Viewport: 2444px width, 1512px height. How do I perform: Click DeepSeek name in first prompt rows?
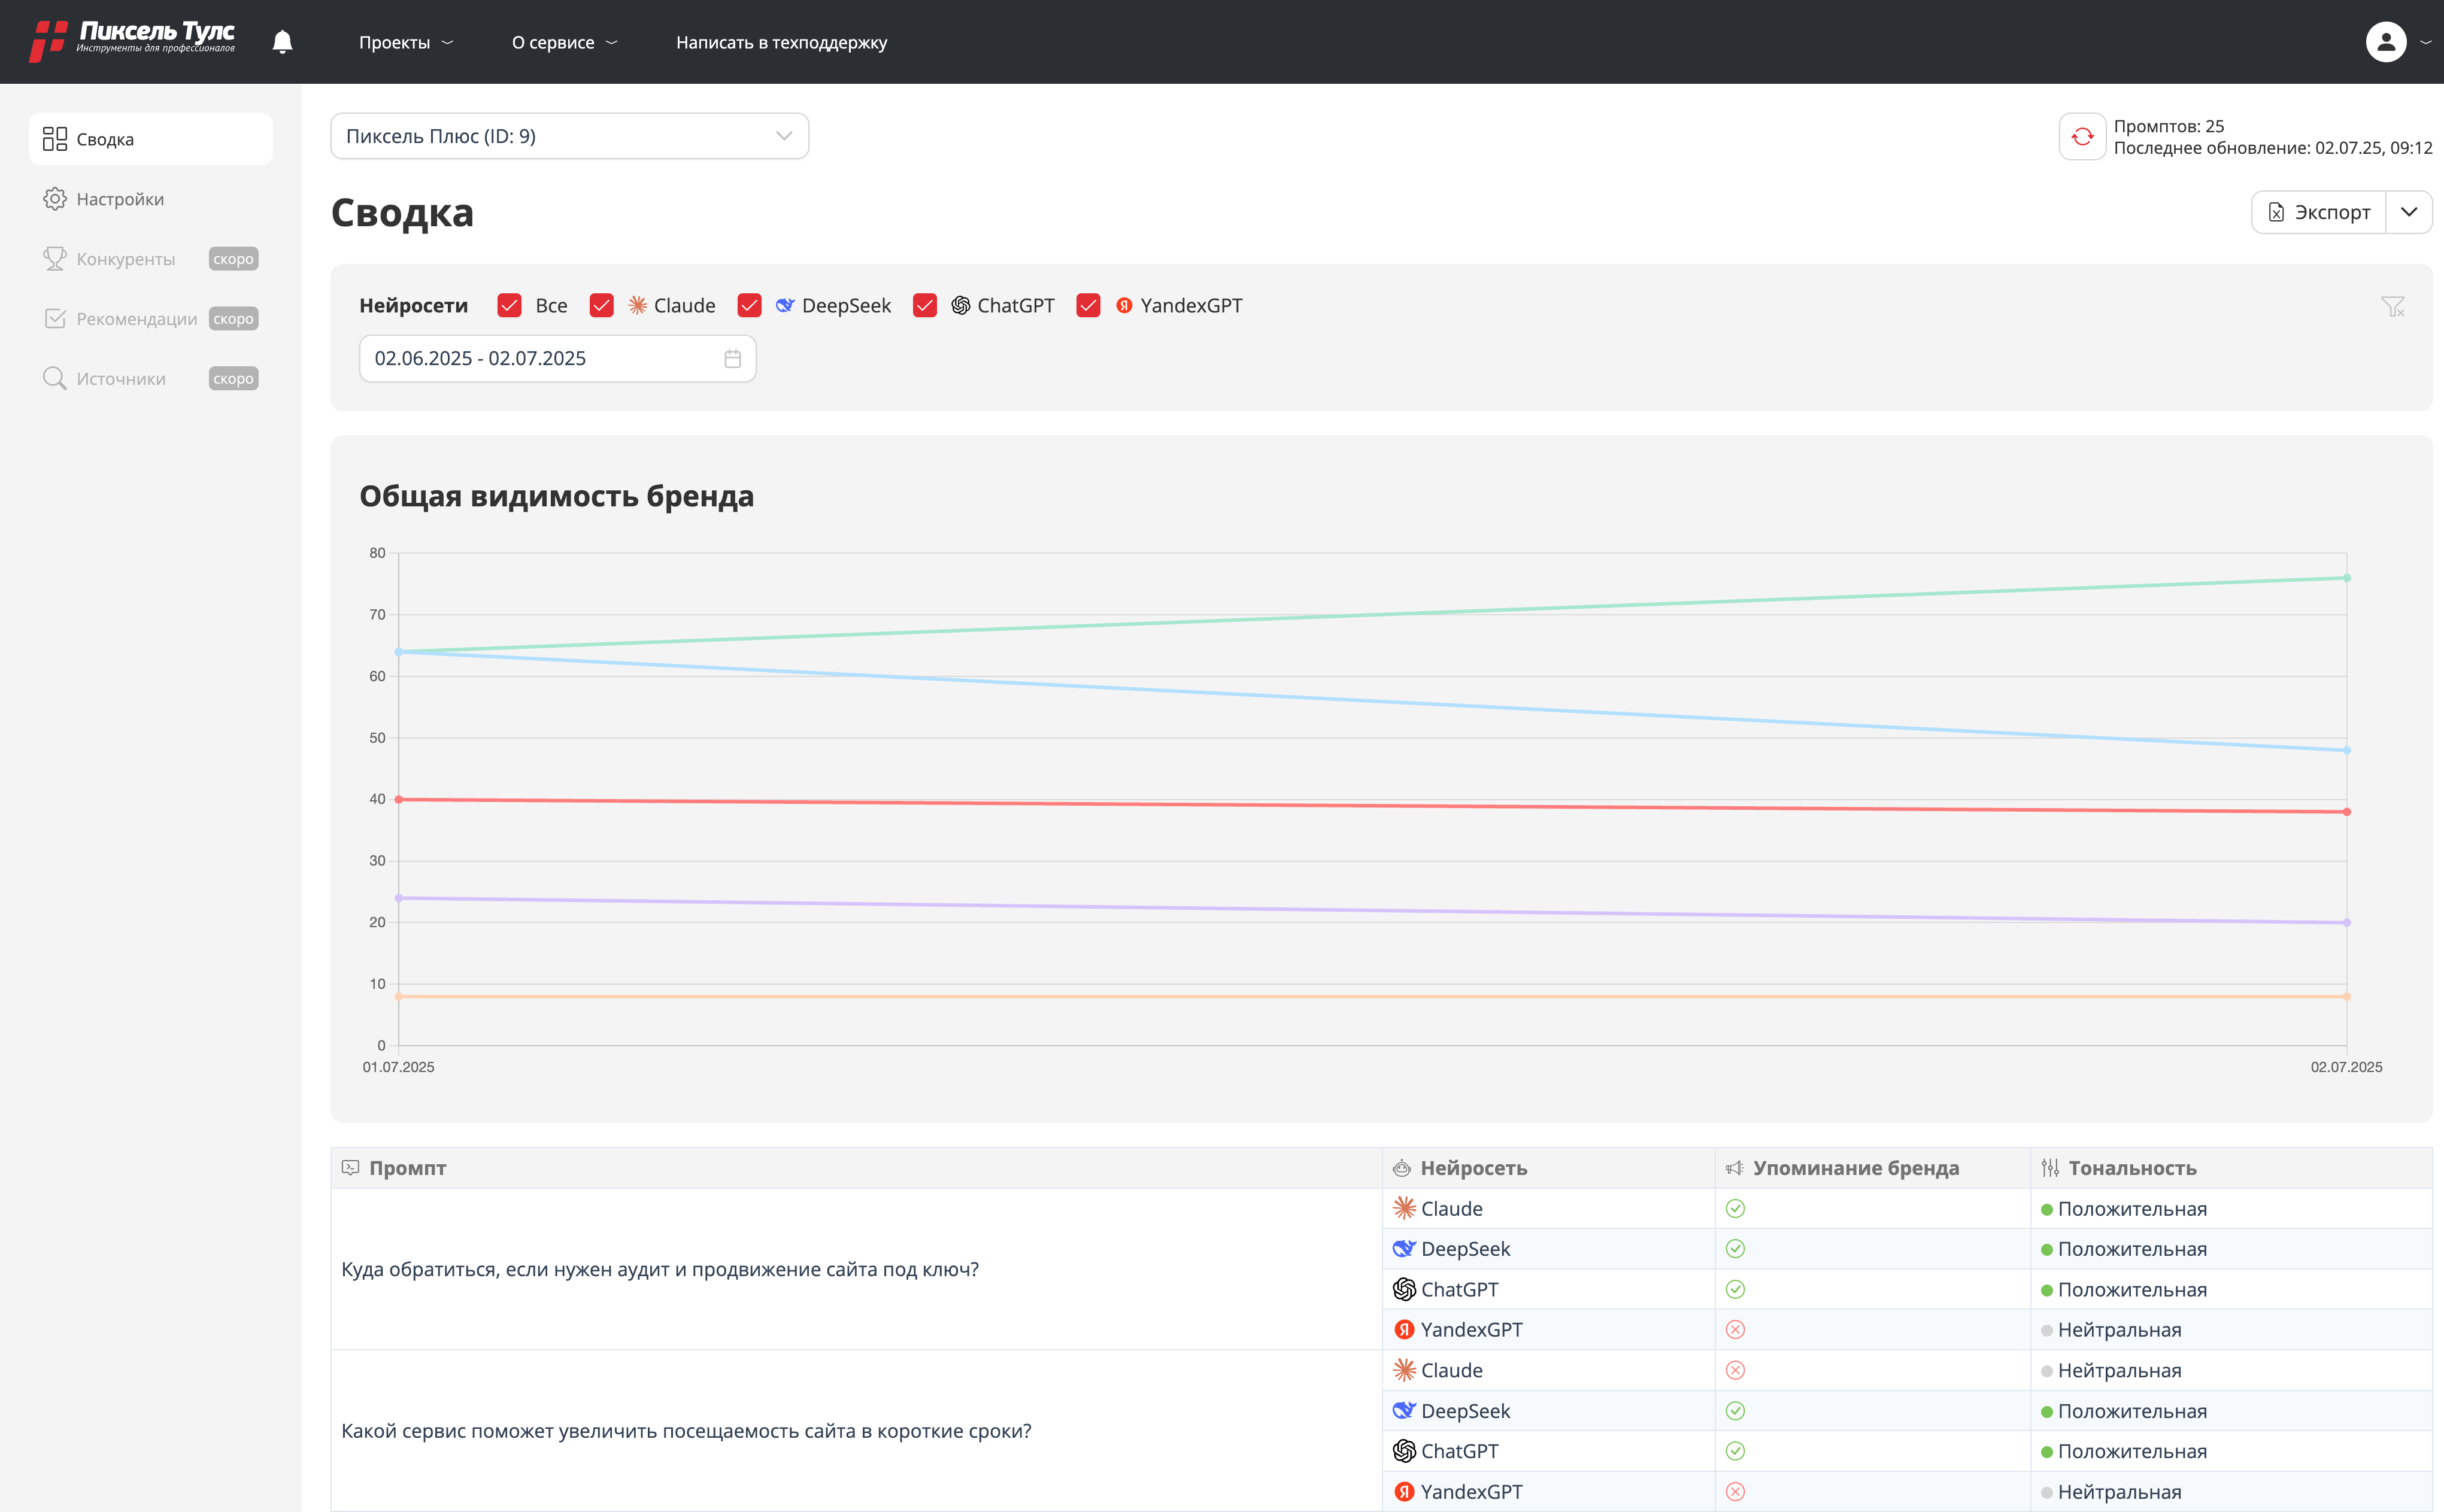pos(1465,1249)
